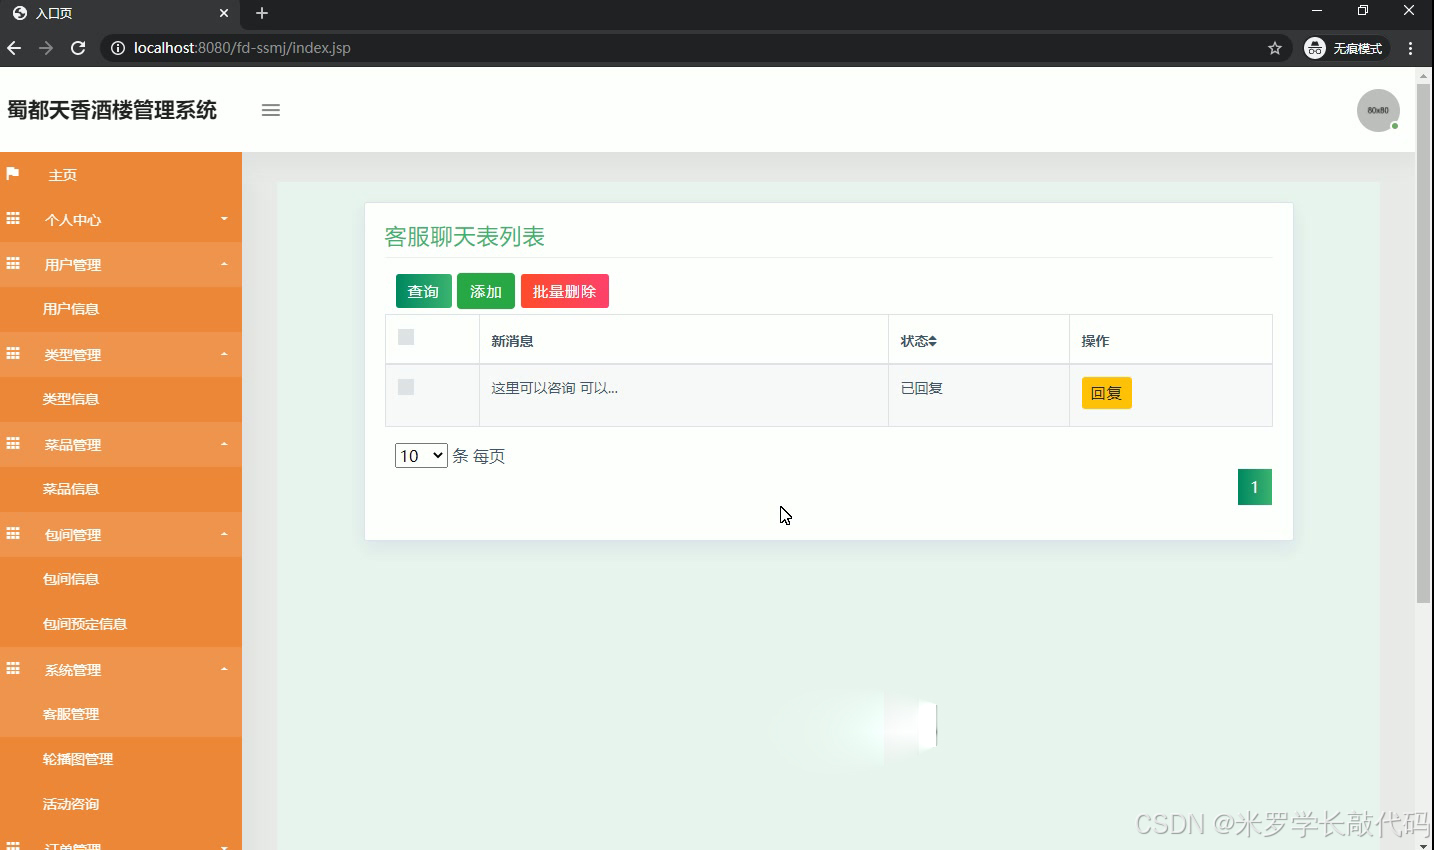Click the grid icon next to 系统管理
Viewport: 1434px width, 850px height.
click(x=13, y=669)
